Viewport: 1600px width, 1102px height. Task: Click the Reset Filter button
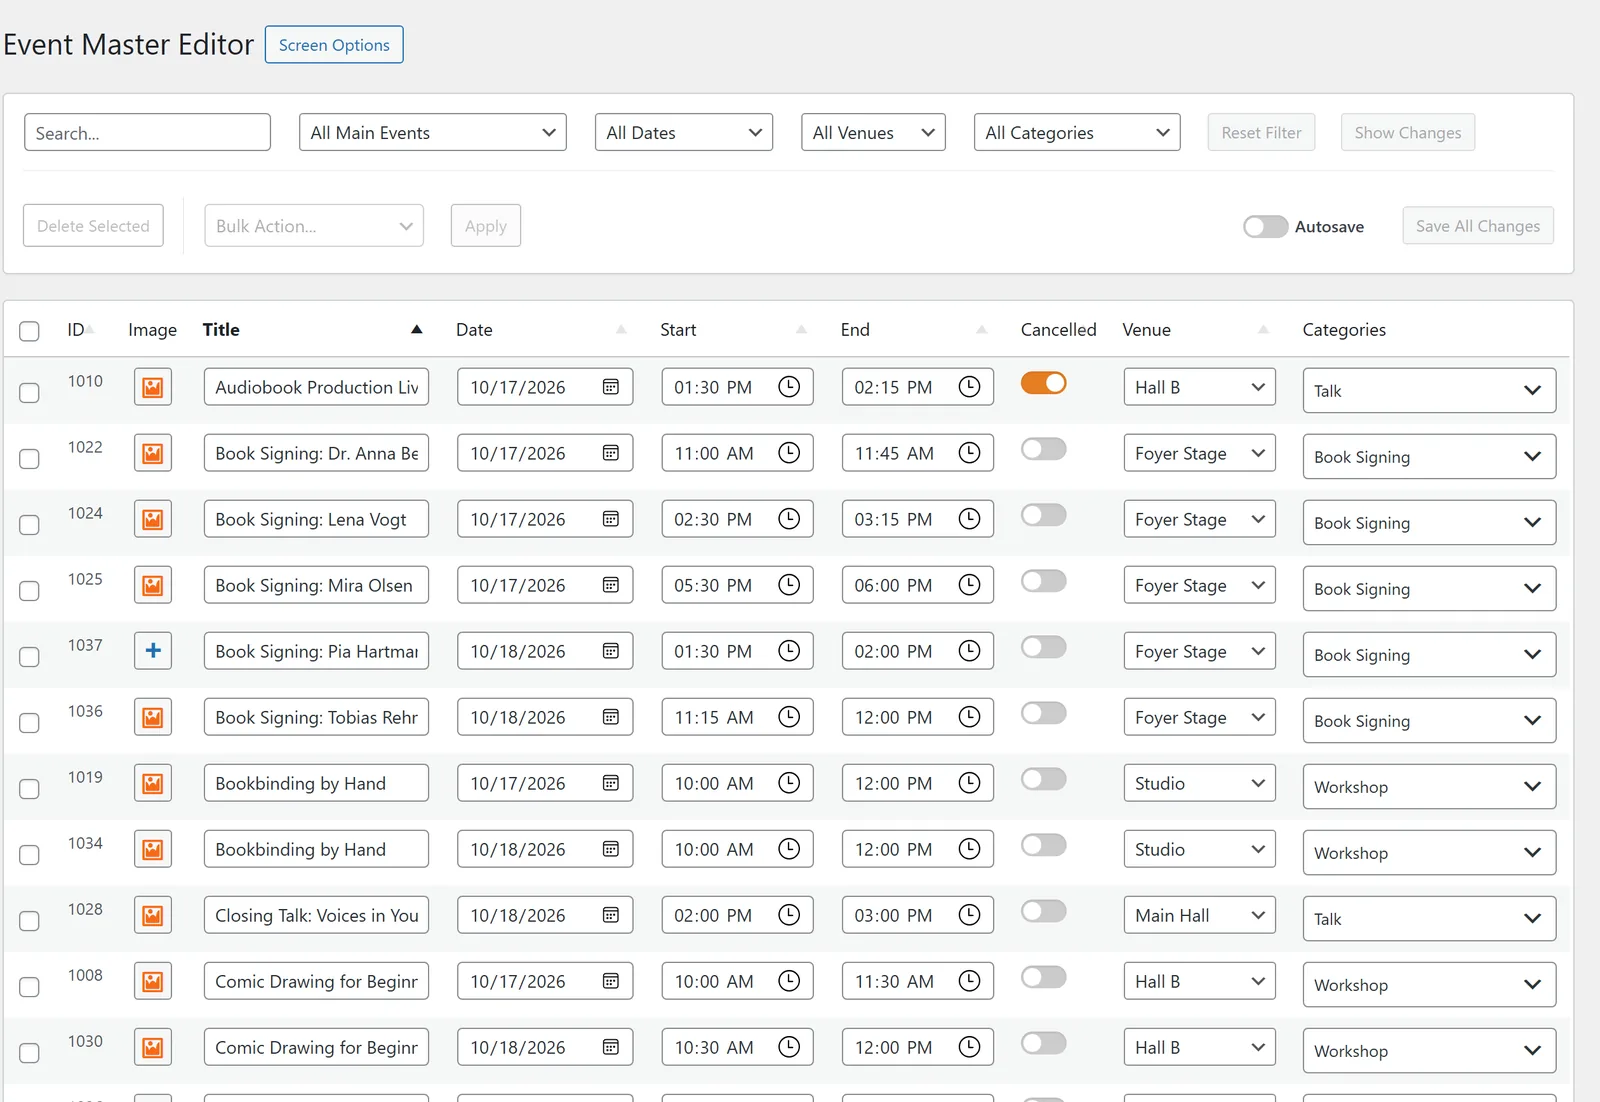(x=1261, y=132)
